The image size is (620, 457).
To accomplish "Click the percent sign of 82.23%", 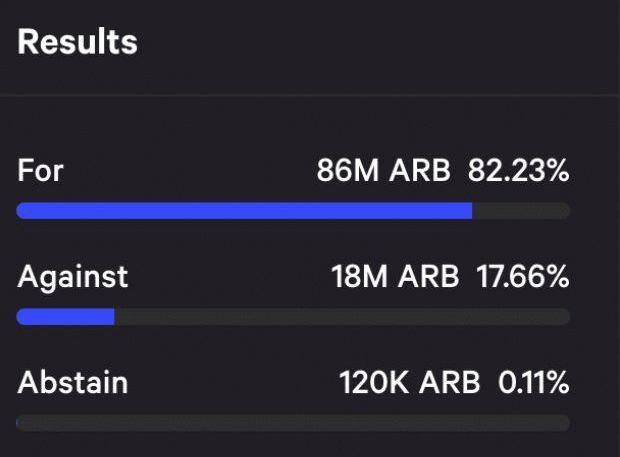I will 556,171.
